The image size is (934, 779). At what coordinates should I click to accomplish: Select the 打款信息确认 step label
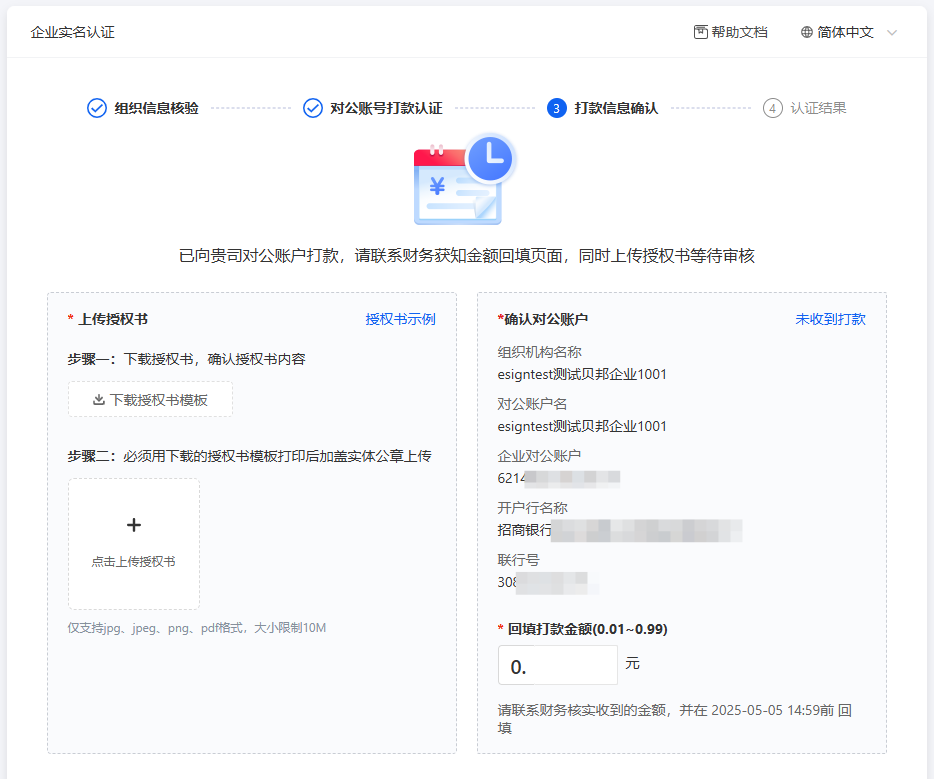[x=616, y=108]
